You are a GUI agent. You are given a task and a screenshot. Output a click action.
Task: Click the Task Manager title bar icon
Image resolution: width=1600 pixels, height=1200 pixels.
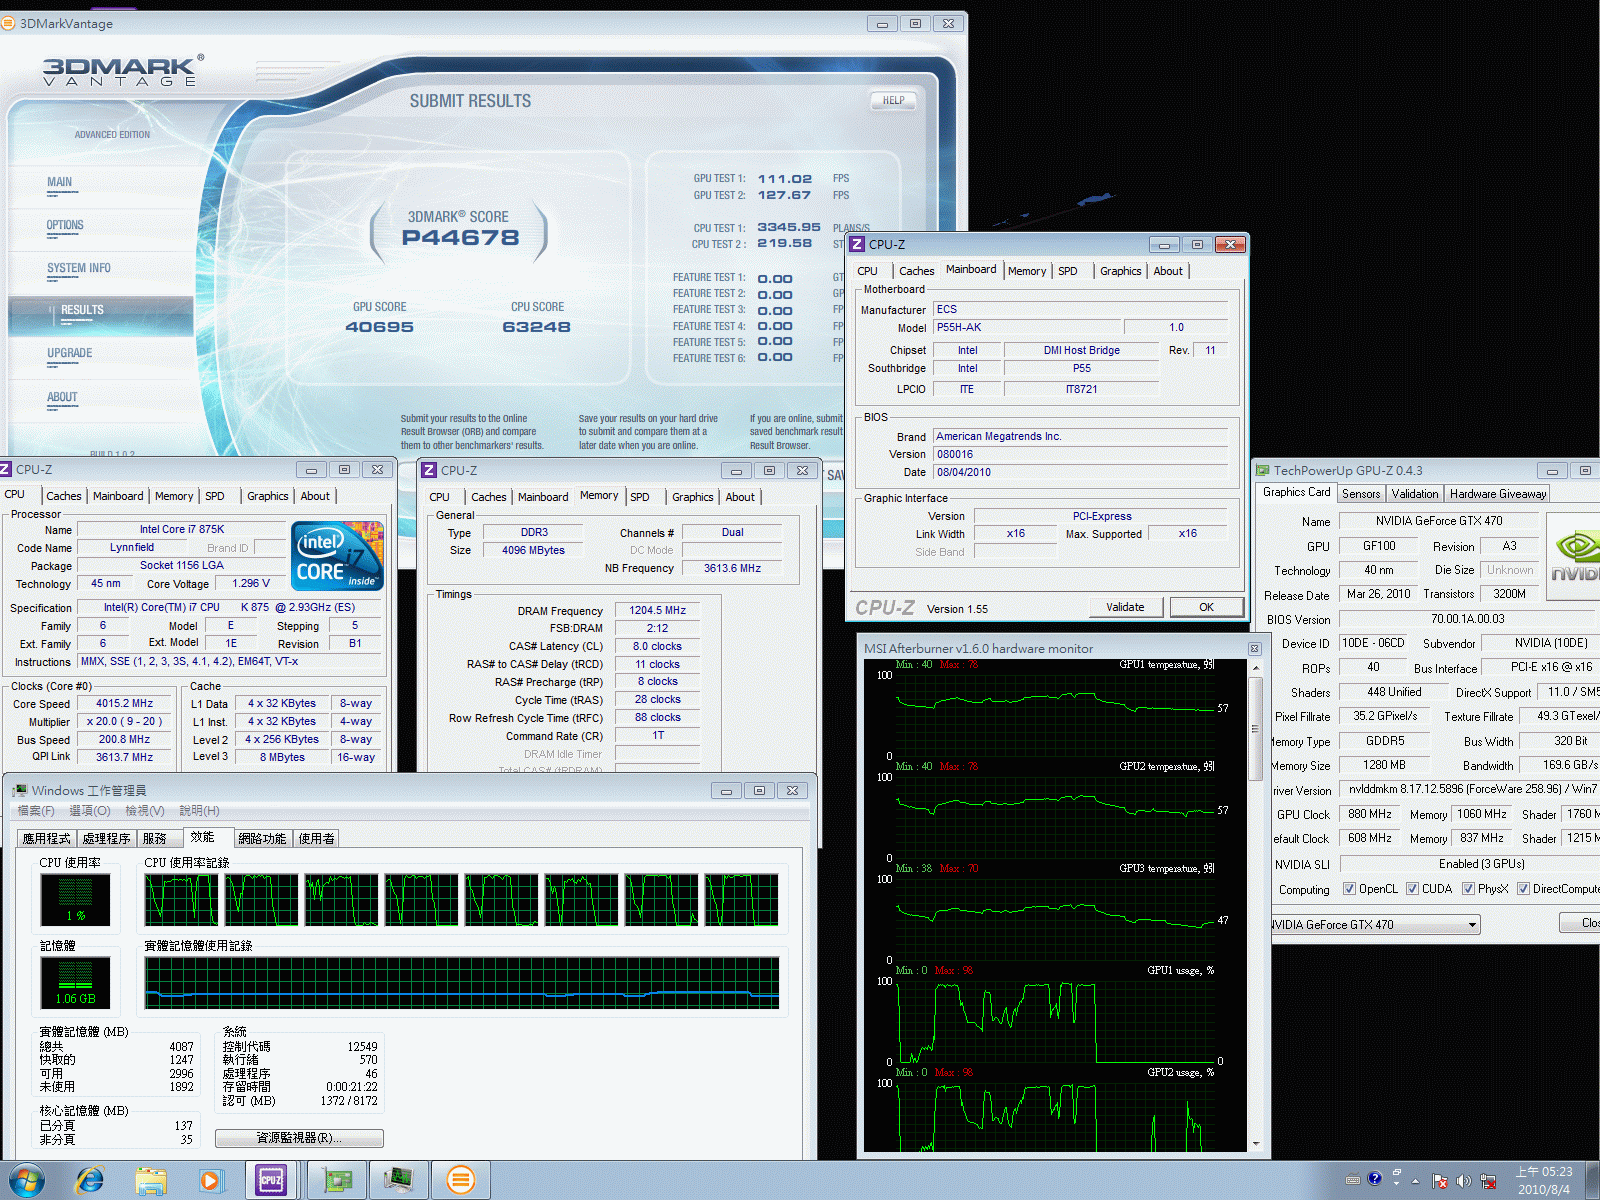19,791
